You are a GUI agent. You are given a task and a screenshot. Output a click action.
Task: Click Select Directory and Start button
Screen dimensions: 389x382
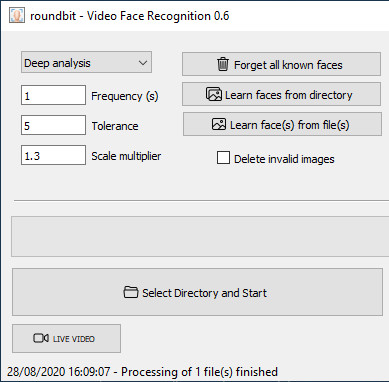pyautogui.click(x=197, y=292)
